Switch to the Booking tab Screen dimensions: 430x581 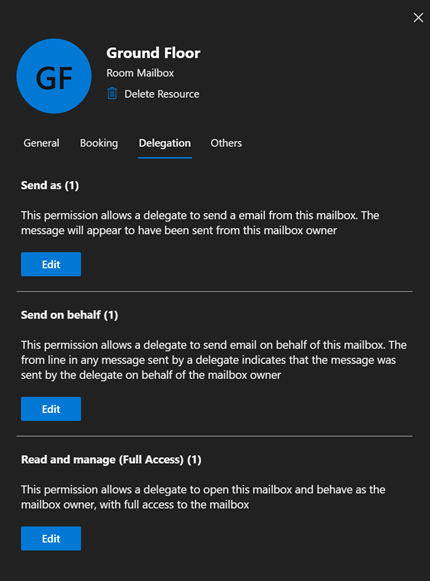pyautogui.click(x=99, y=143)
